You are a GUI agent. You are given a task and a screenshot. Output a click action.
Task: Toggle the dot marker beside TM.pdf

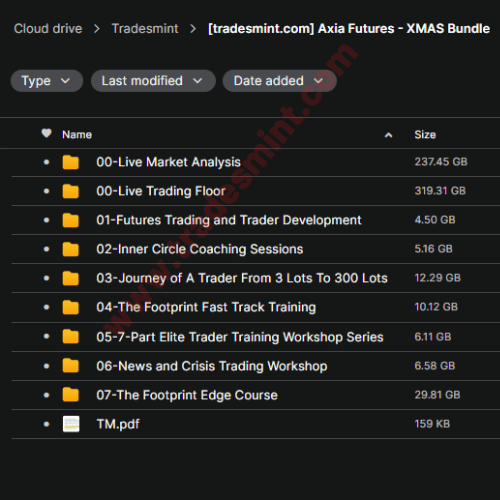click(x=46, y=424)
